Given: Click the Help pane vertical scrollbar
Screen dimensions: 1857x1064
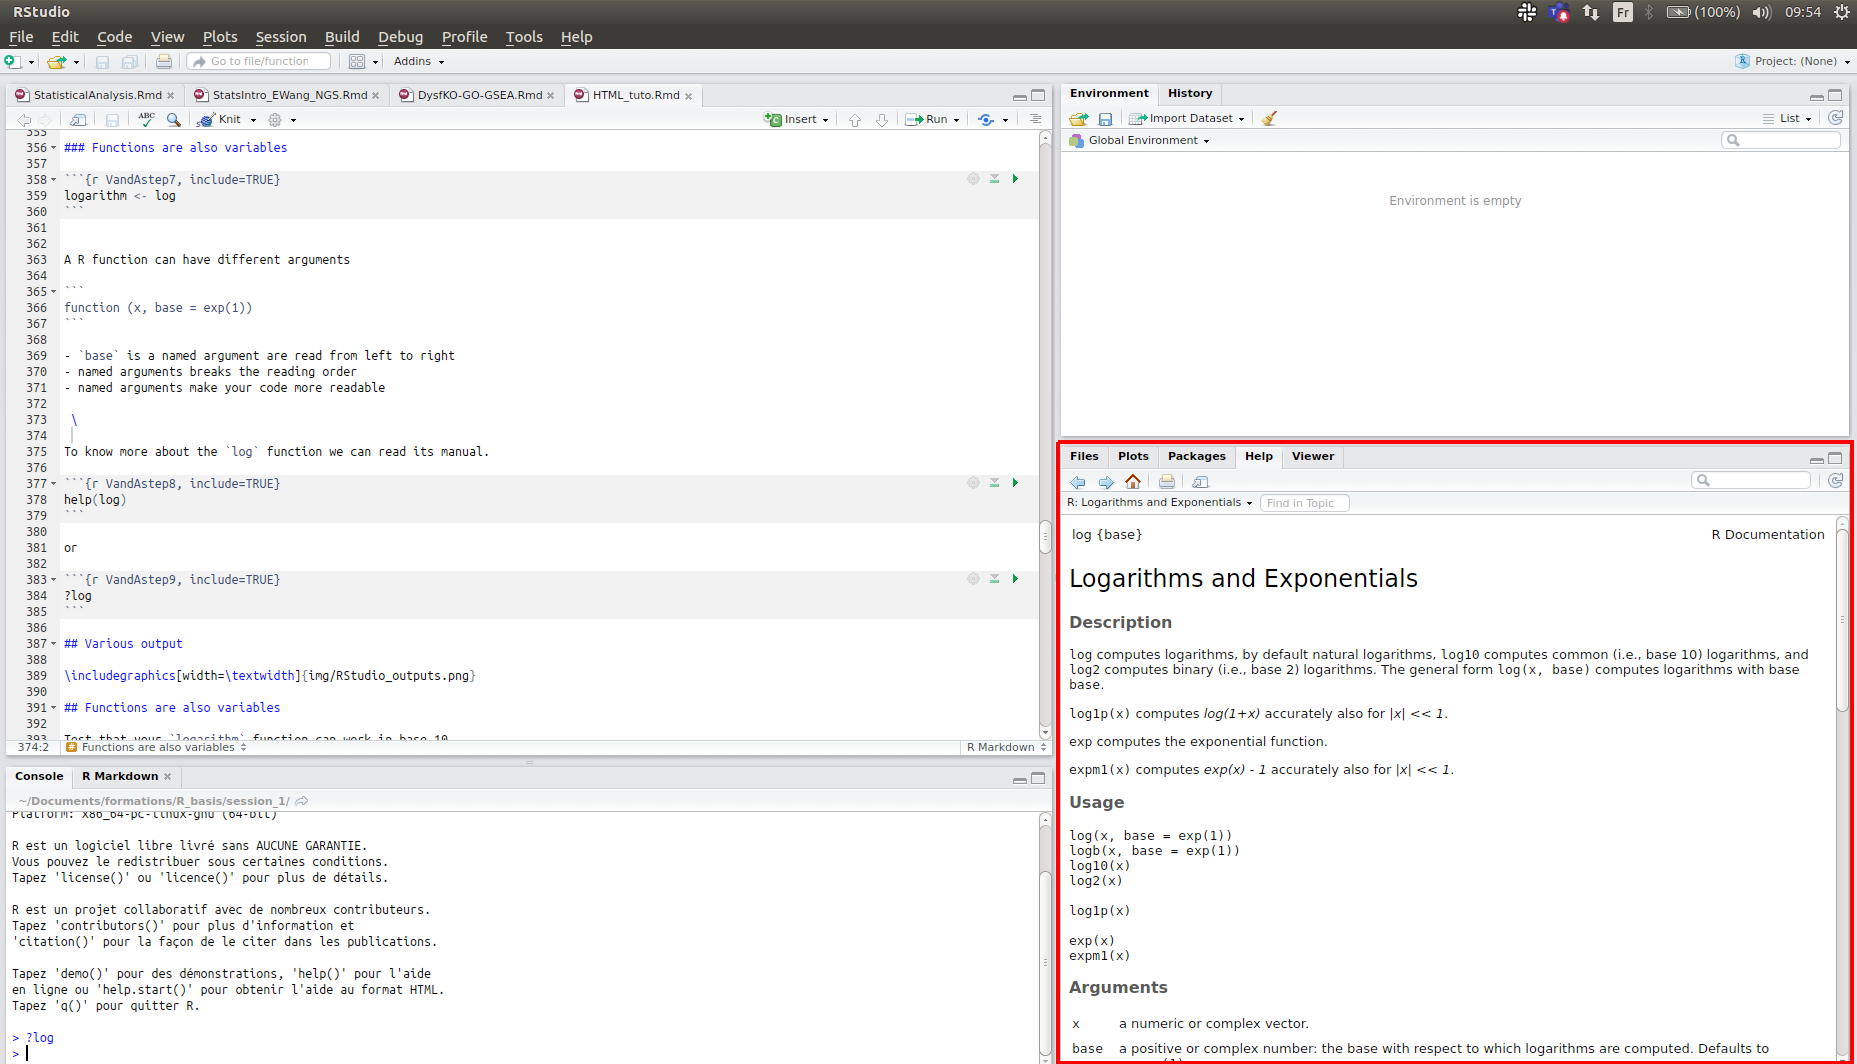Looking at the screenshot, I should tap(1841, 620).
